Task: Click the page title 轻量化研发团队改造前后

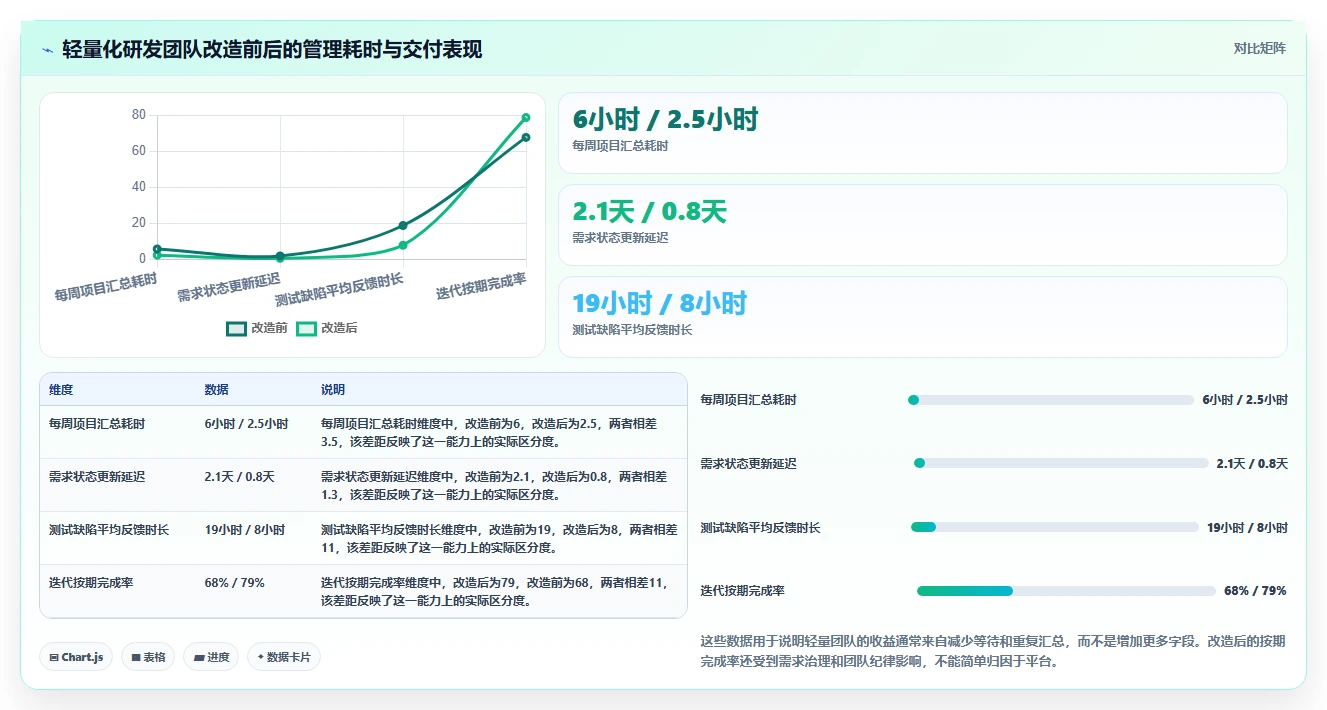Action: pyautogui.click(x=272, y=49)
